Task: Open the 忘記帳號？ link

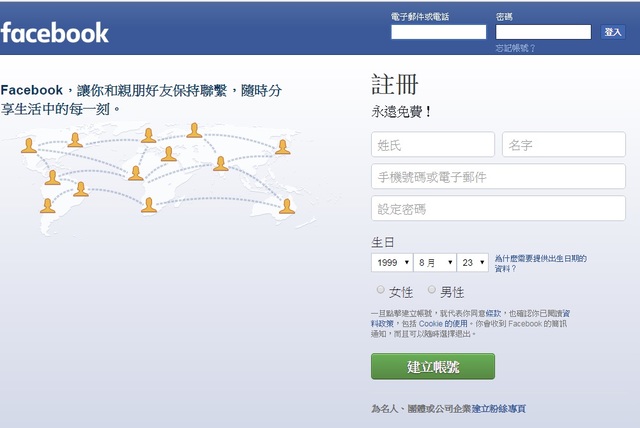Action: tap(515, 48)
